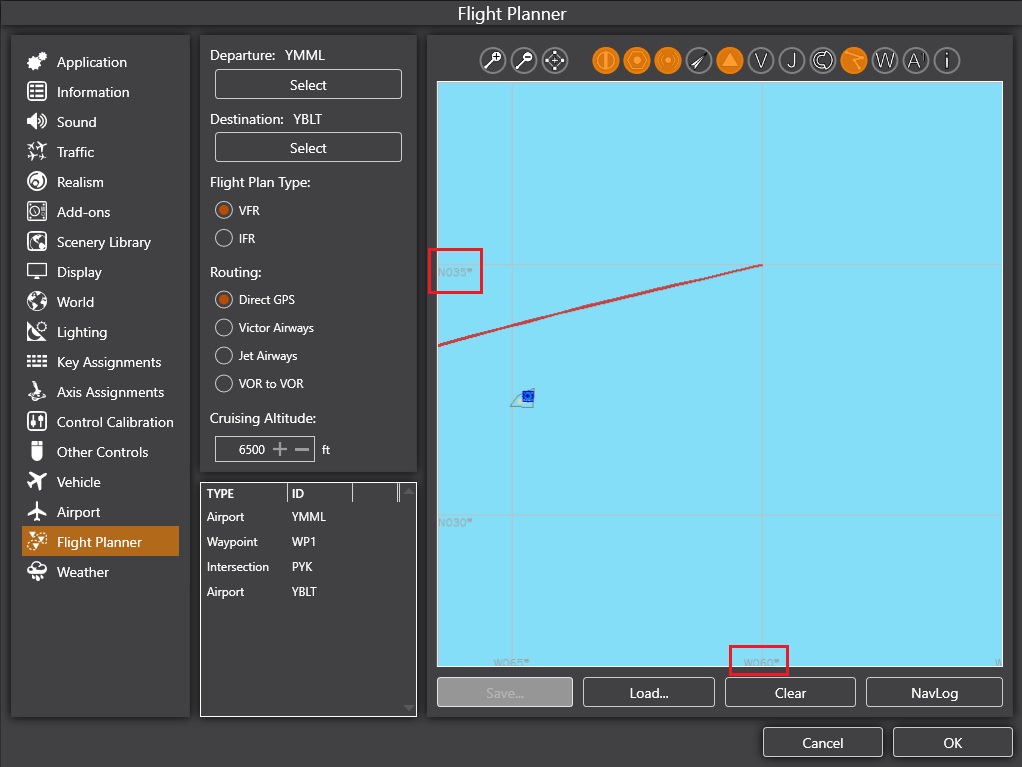Click the zoom out magnifier icon
1022x767 pixels.
[523, 61]
